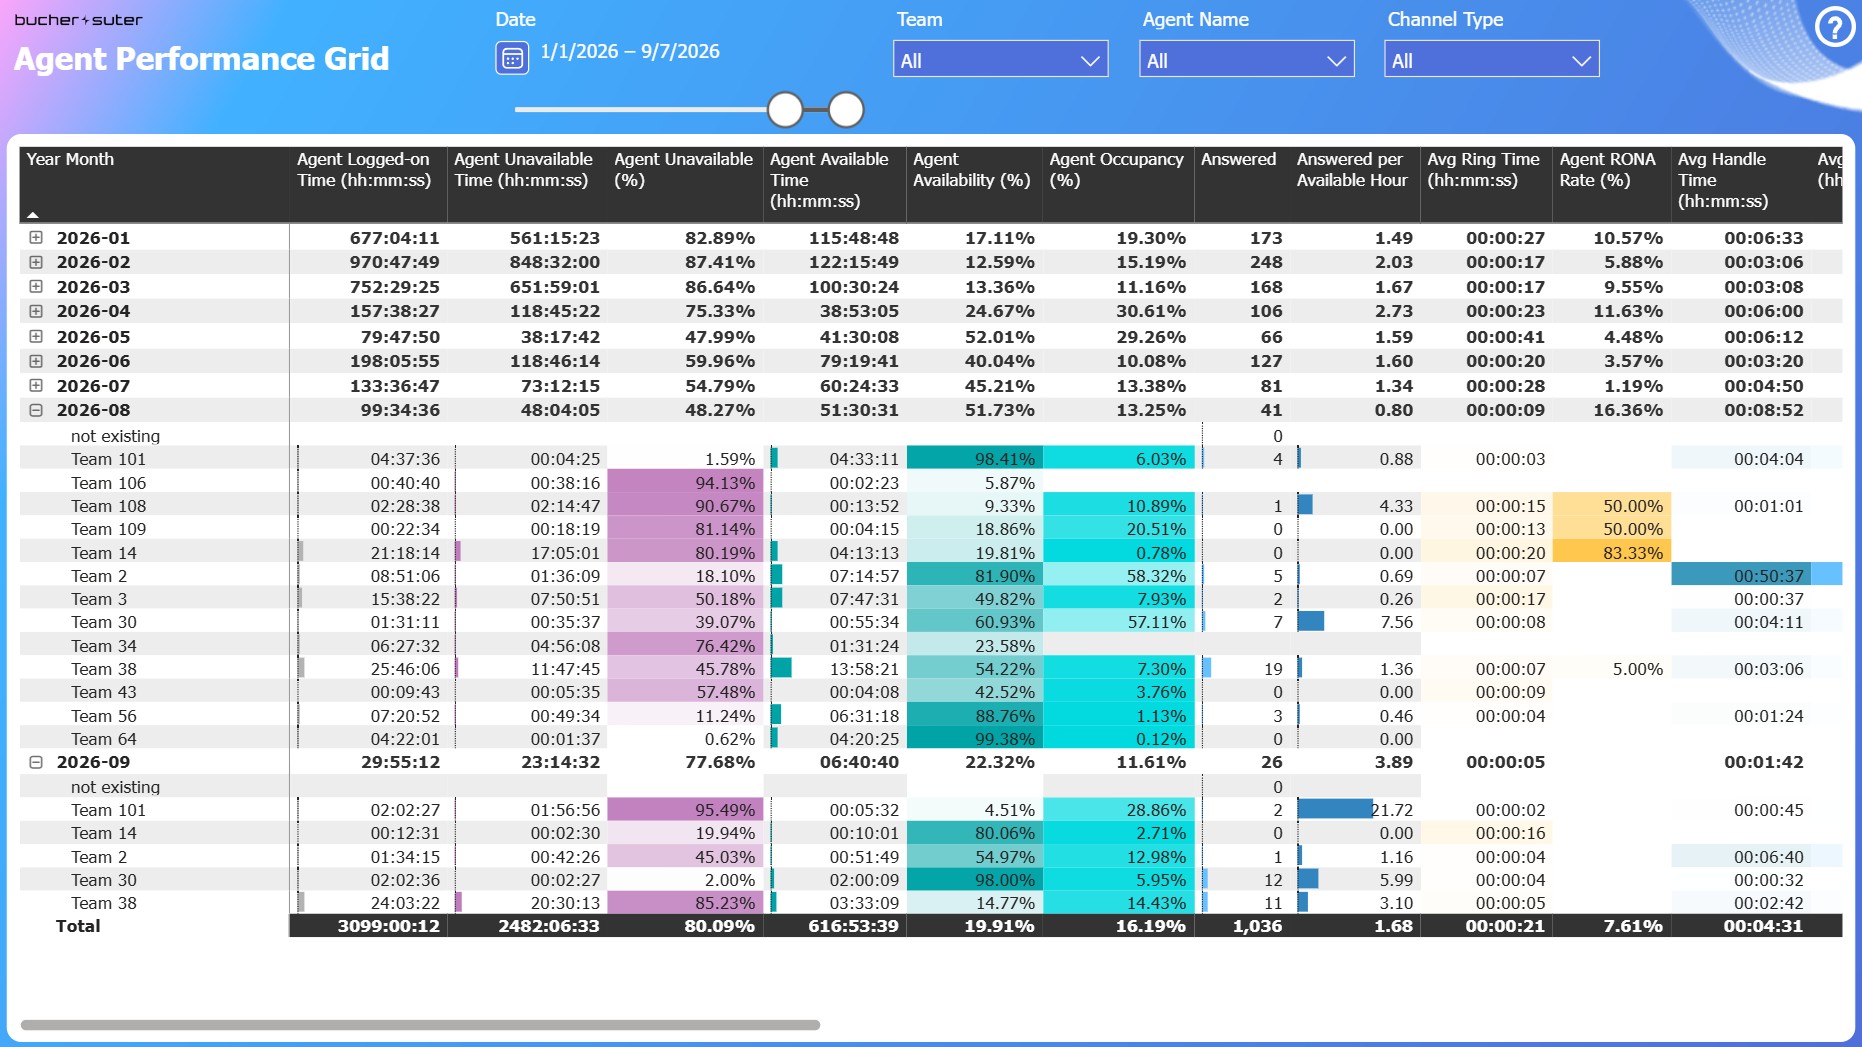Expand the 2026-04 row
1862x1047 pixels.
pyautogui.click(x=36, y=311)
